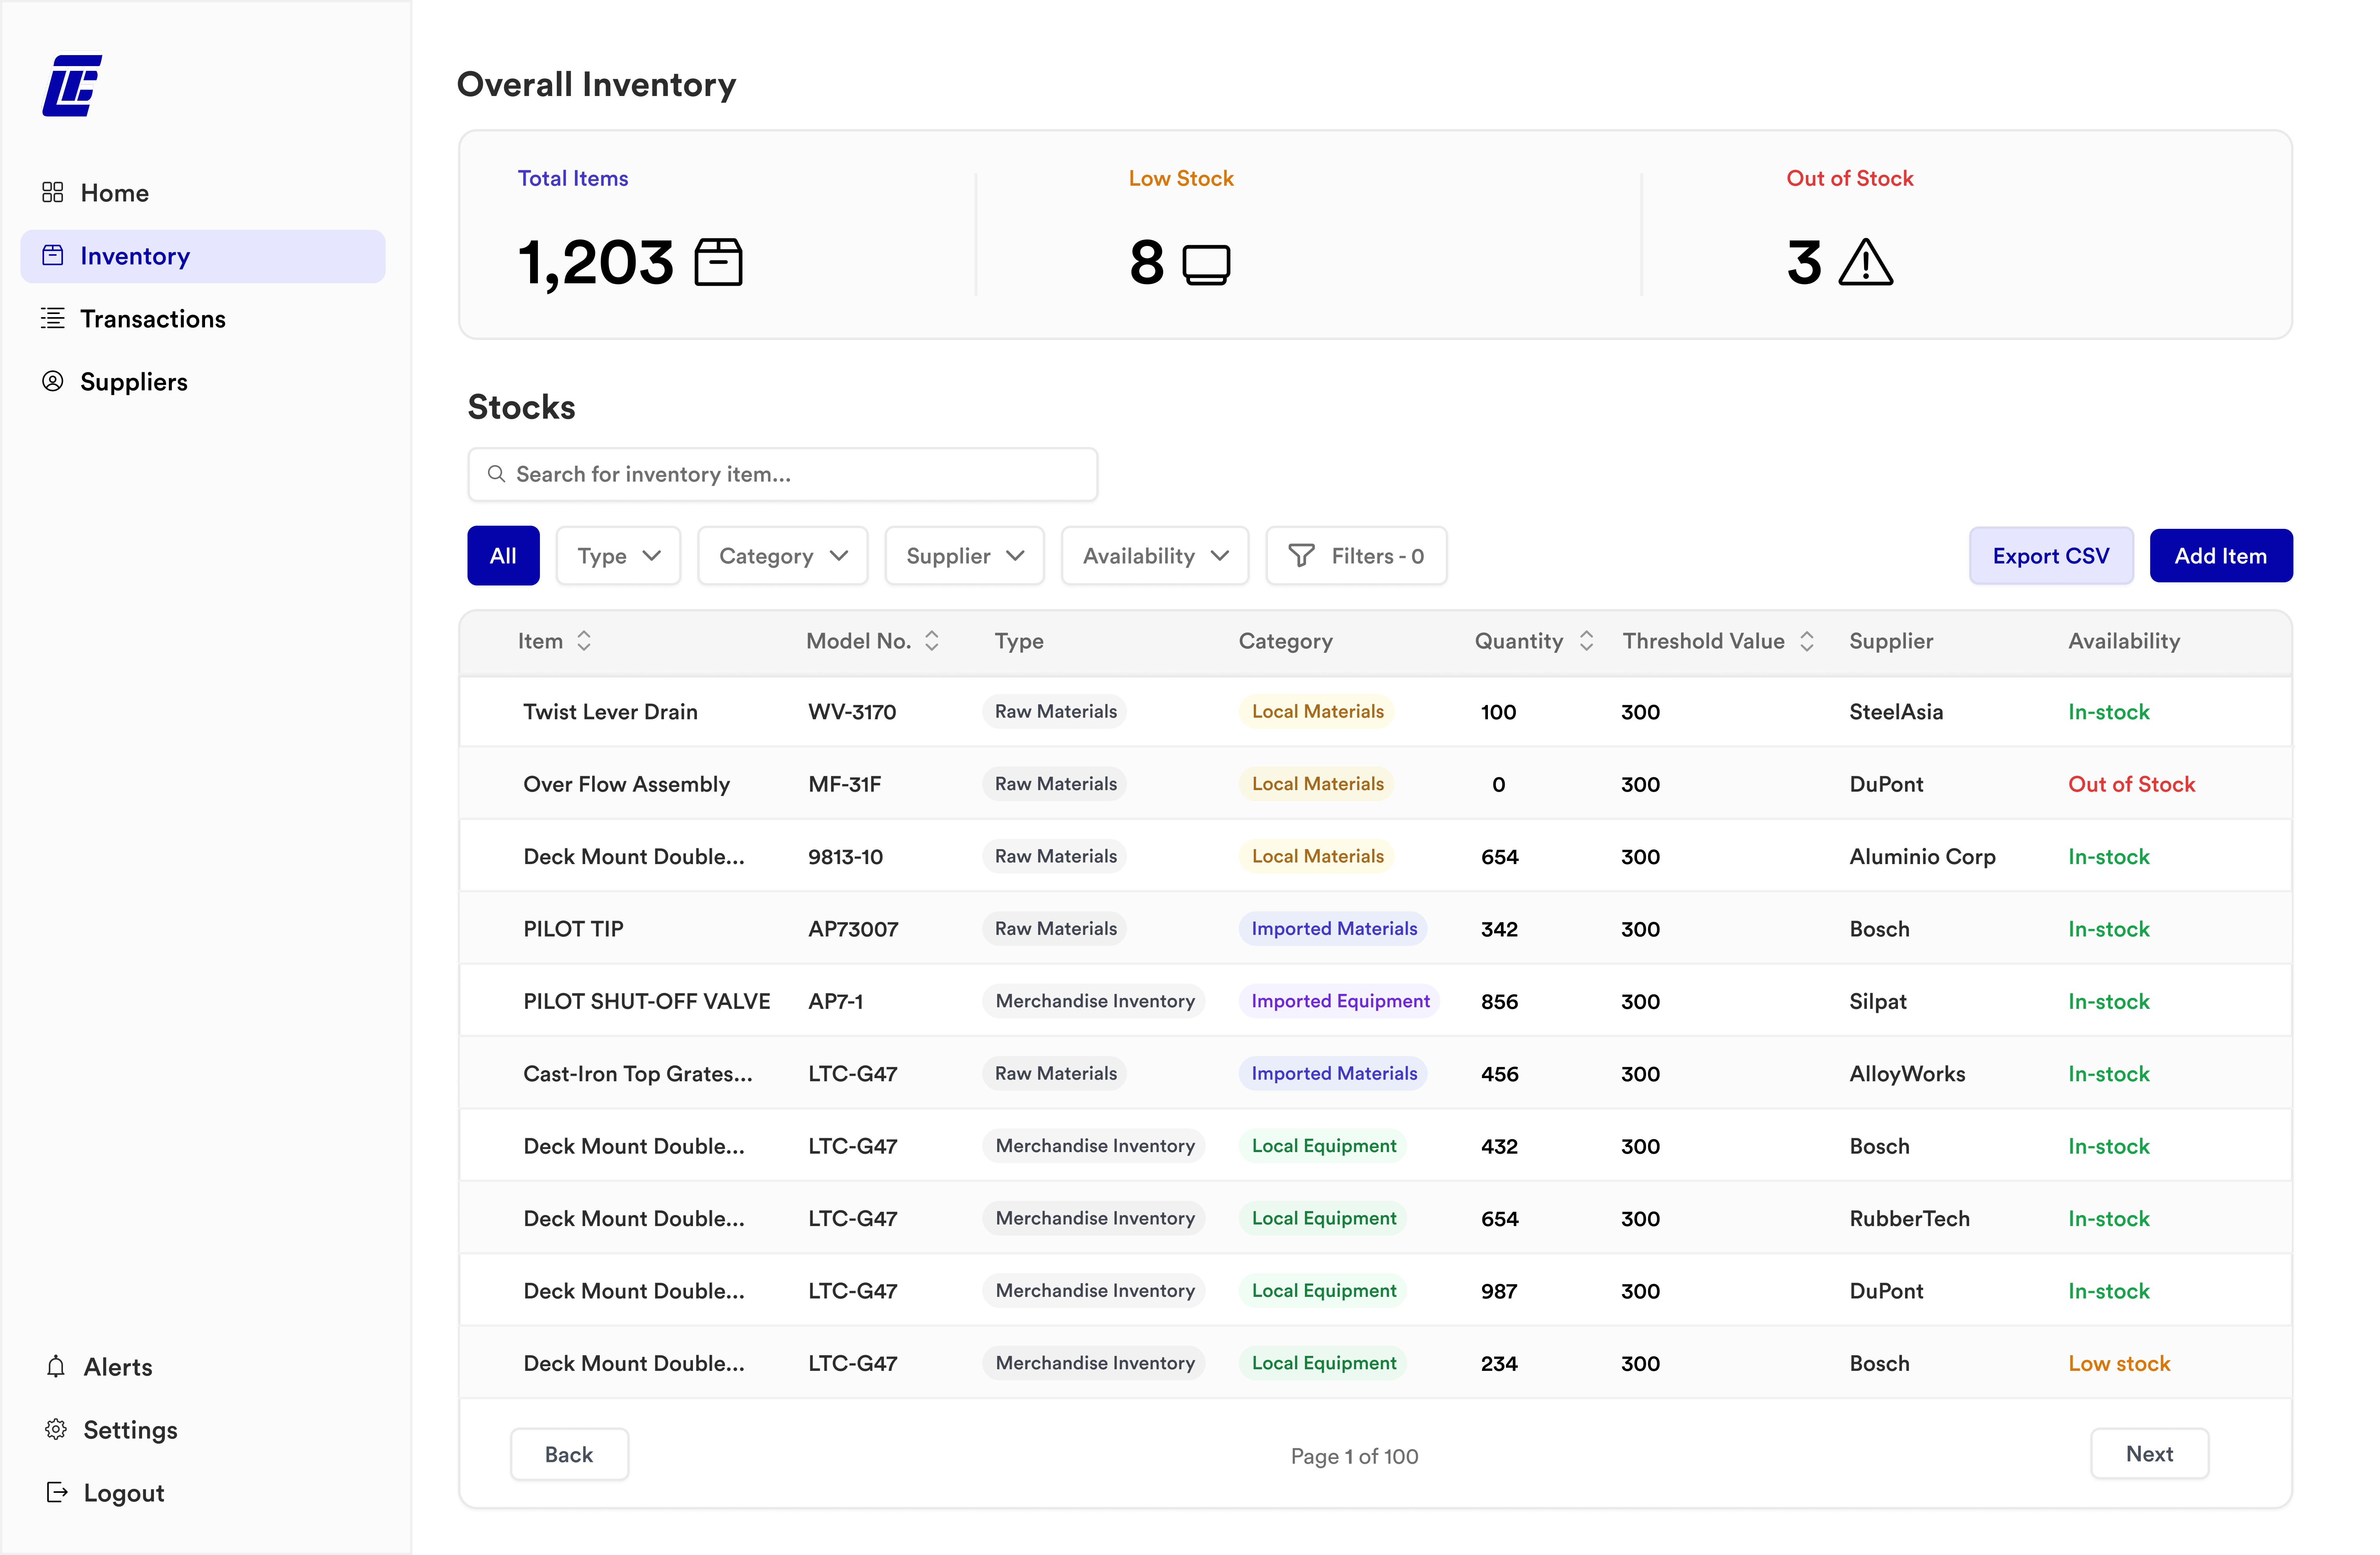Viewport: 2380px width, 1555px height.
Task: Click the search magnifier icon
Action: point(496,474)
